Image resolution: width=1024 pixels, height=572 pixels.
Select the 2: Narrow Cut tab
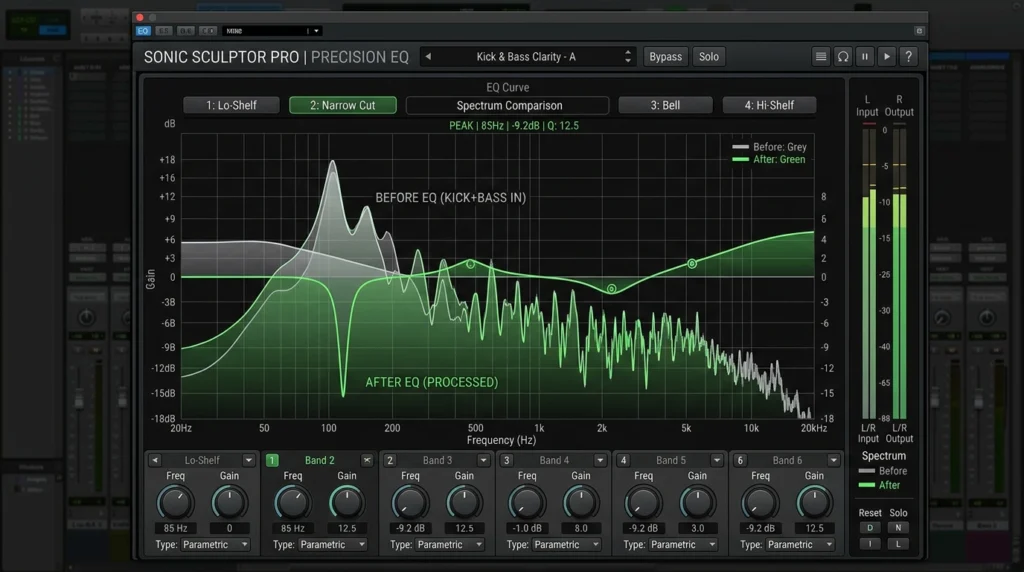click(x=343, y=105)
